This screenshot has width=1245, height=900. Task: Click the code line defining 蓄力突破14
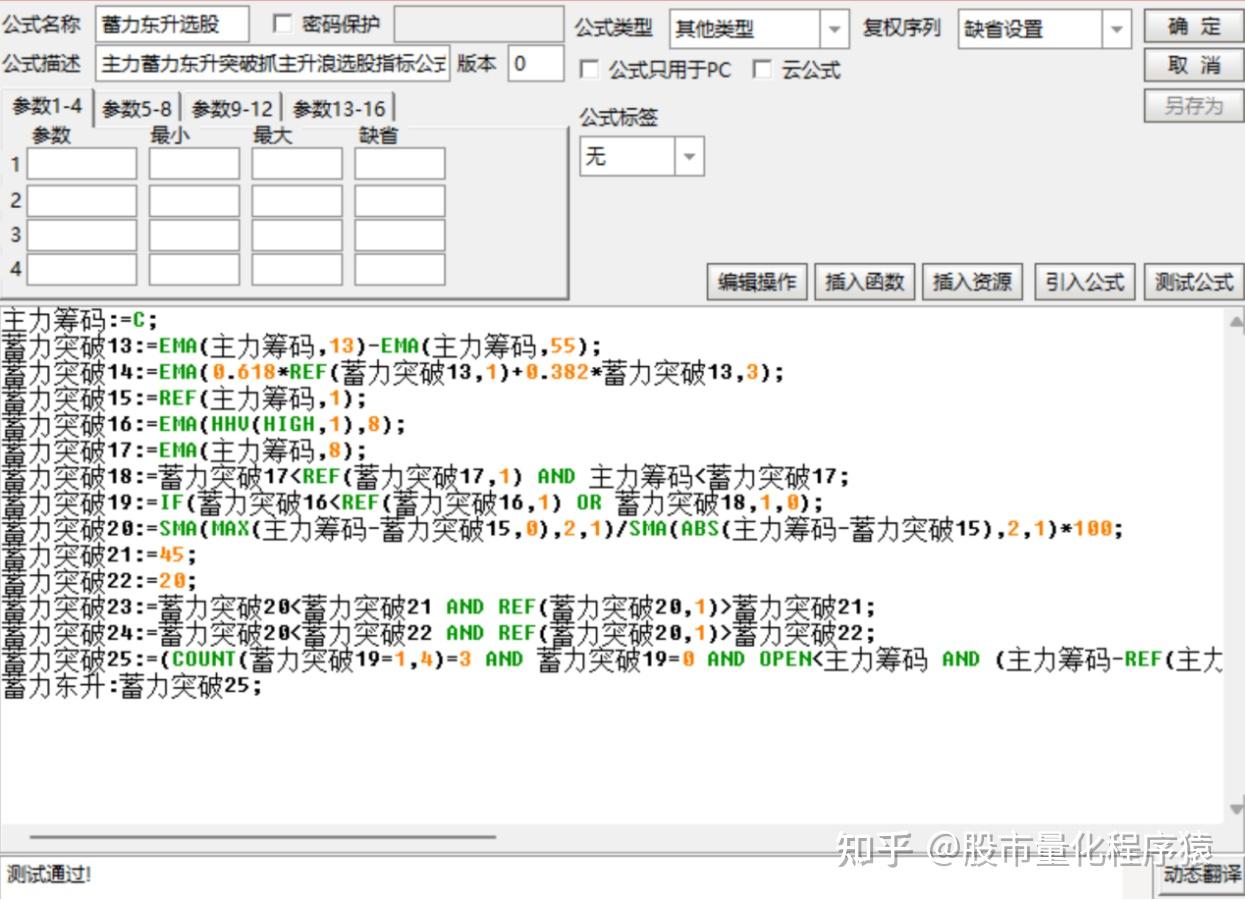point(393,372)
